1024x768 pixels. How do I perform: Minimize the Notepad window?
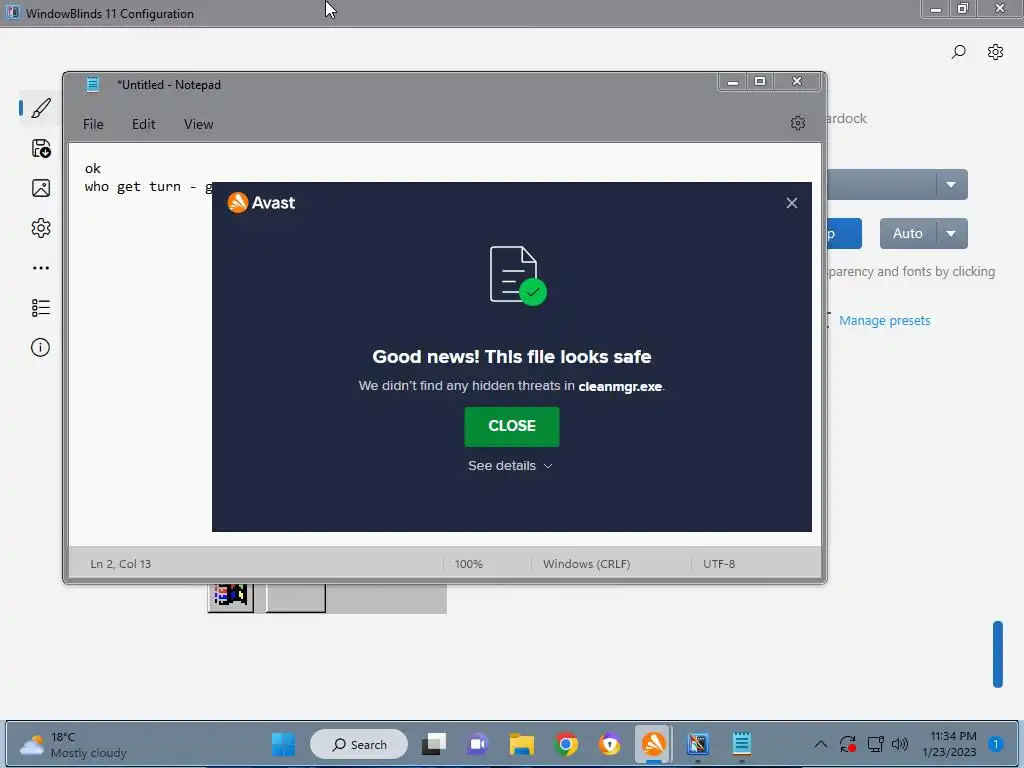coord(733,82)
